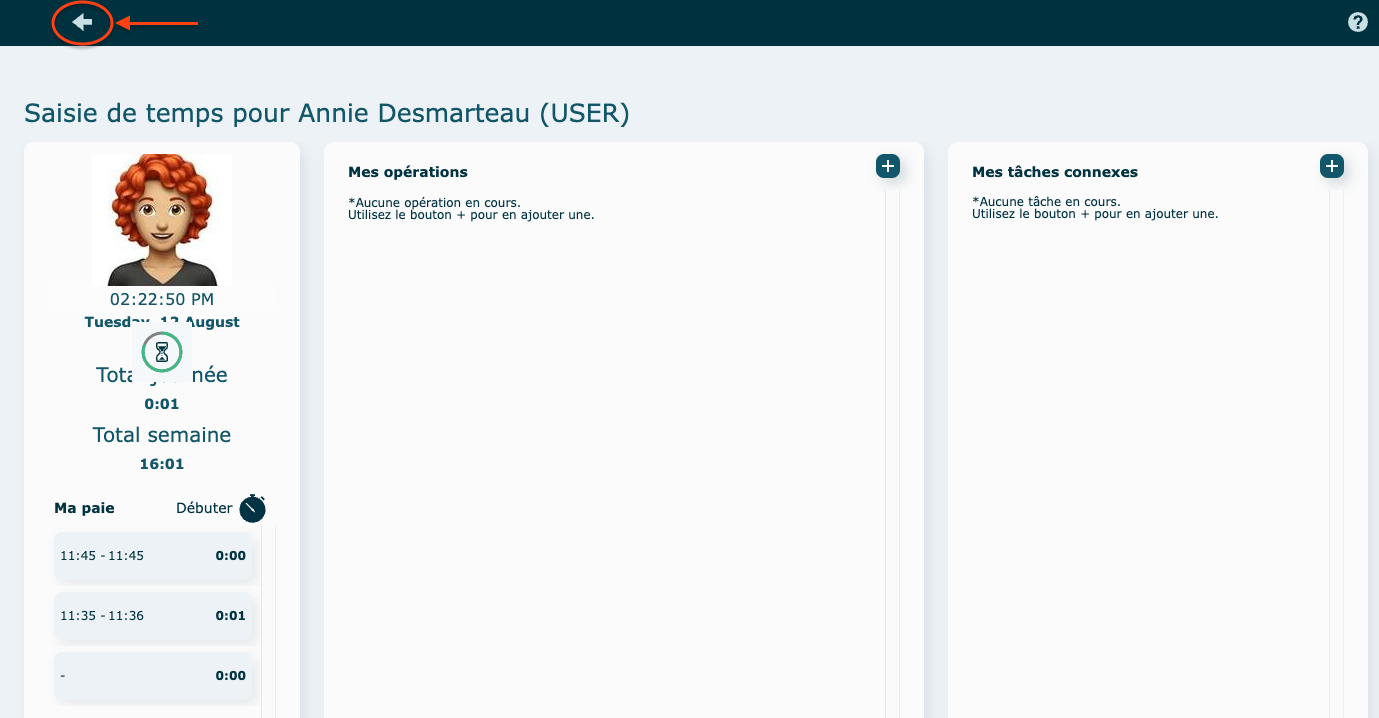Select the empty dash pay entry
Image resolution: width=1379 pixels, height=718 pixels.
pyautogui.click(x=153, y=676)
